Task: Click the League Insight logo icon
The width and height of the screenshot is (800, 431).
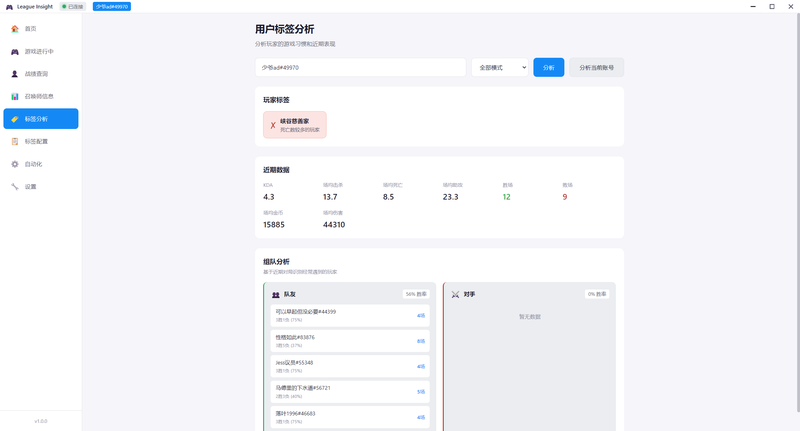Action: (x=9, y=7)
